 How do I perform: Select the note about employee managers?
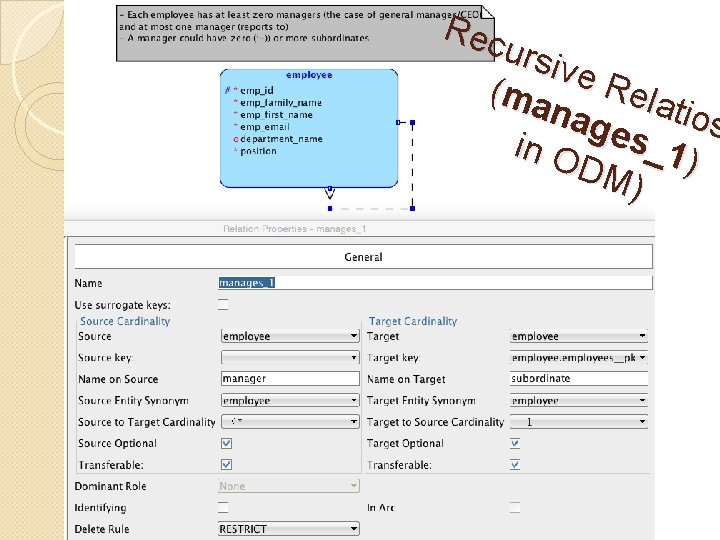tap(305, 33)
